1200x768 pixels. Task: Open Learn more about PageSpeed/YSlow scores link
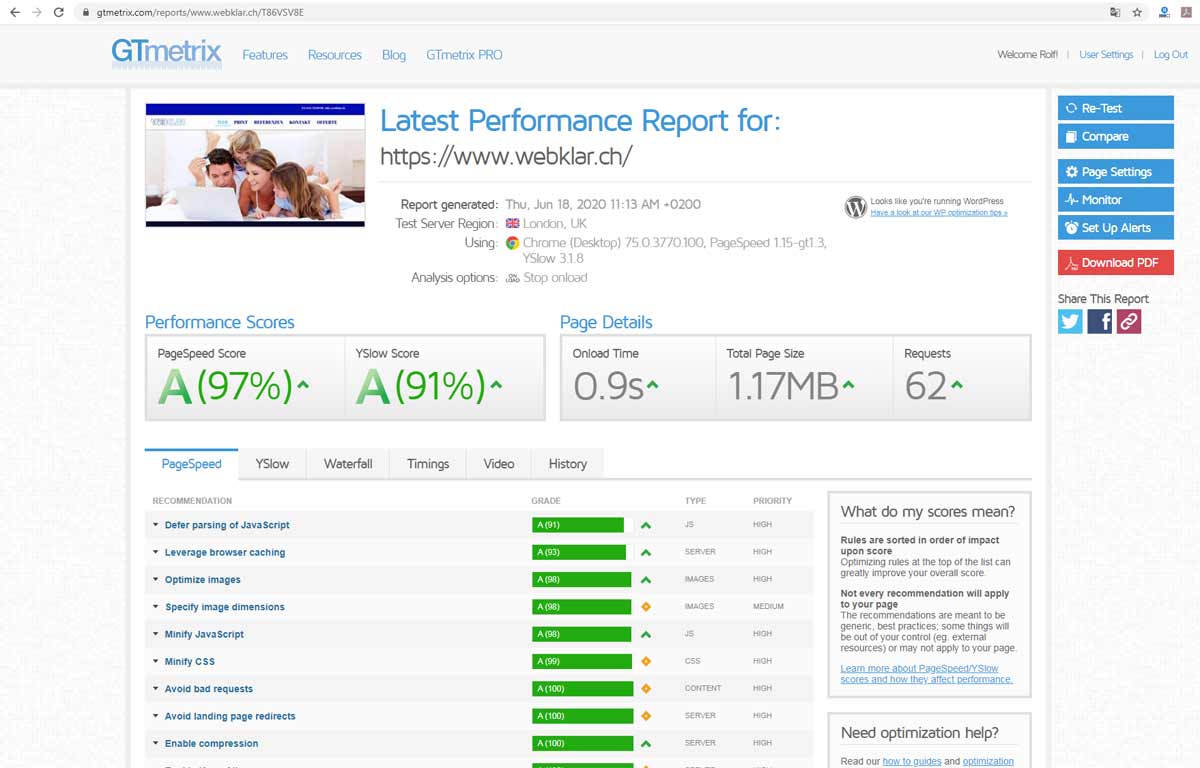(926, 674)
